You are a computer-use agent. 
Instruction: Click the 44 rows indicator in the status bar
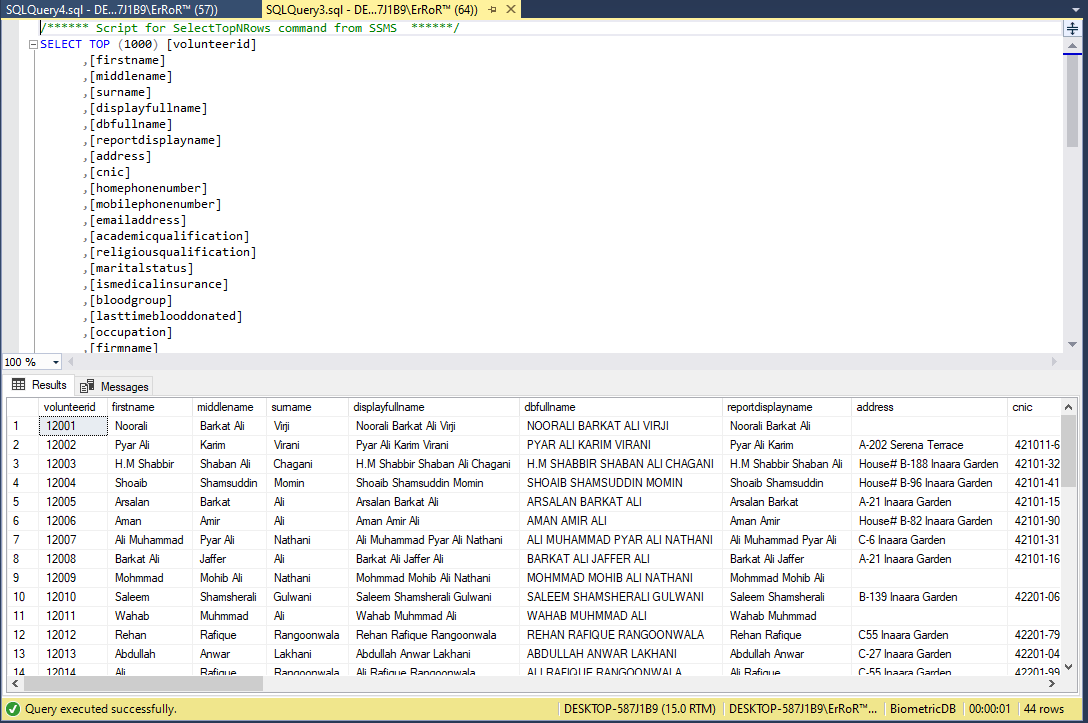pos(1043,707)
